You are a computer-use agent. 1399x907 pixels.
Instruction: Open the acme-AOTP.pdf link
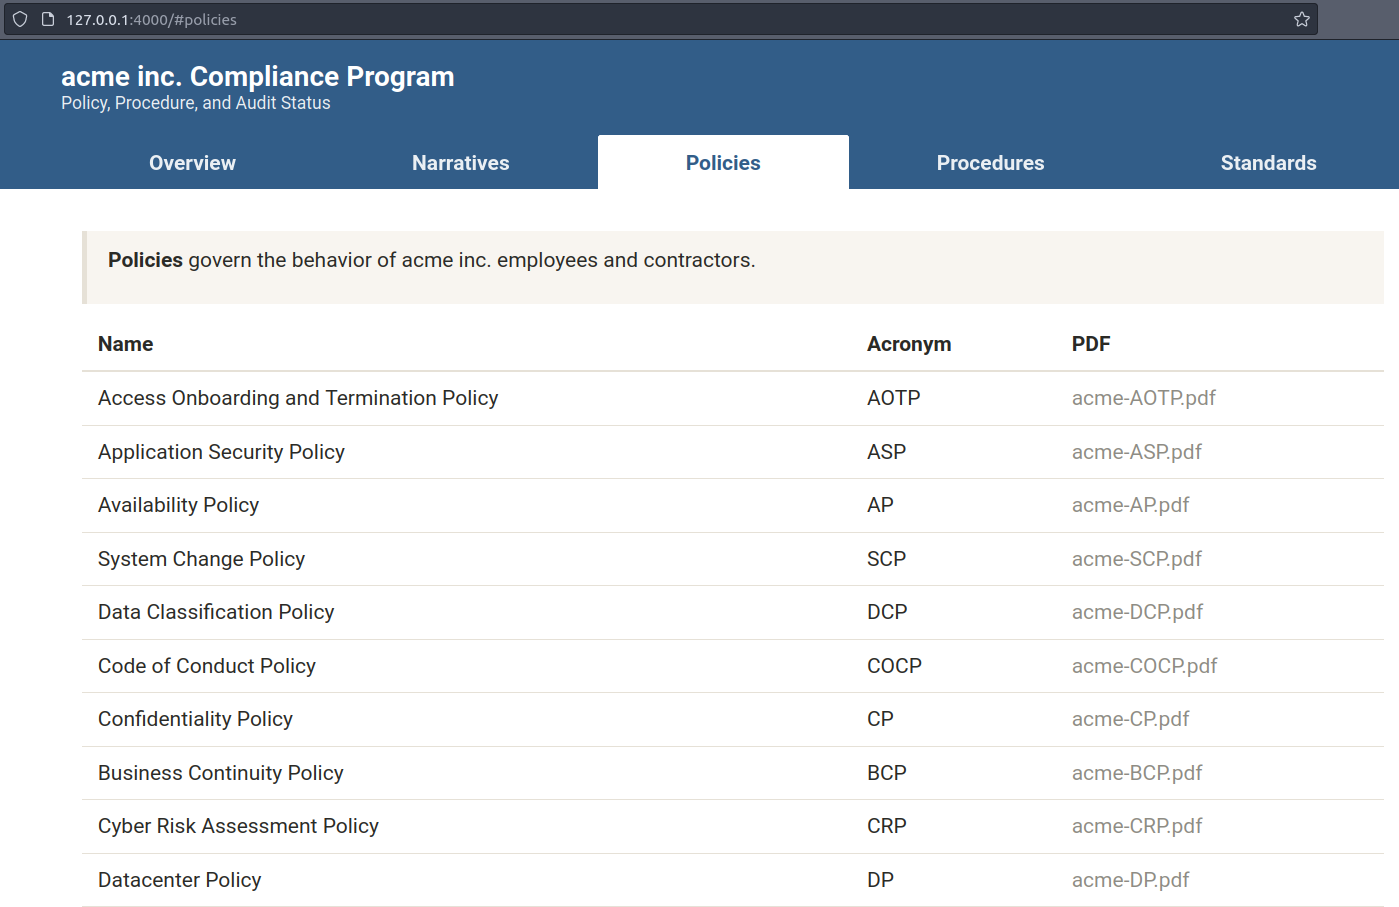click(1143, 398)
